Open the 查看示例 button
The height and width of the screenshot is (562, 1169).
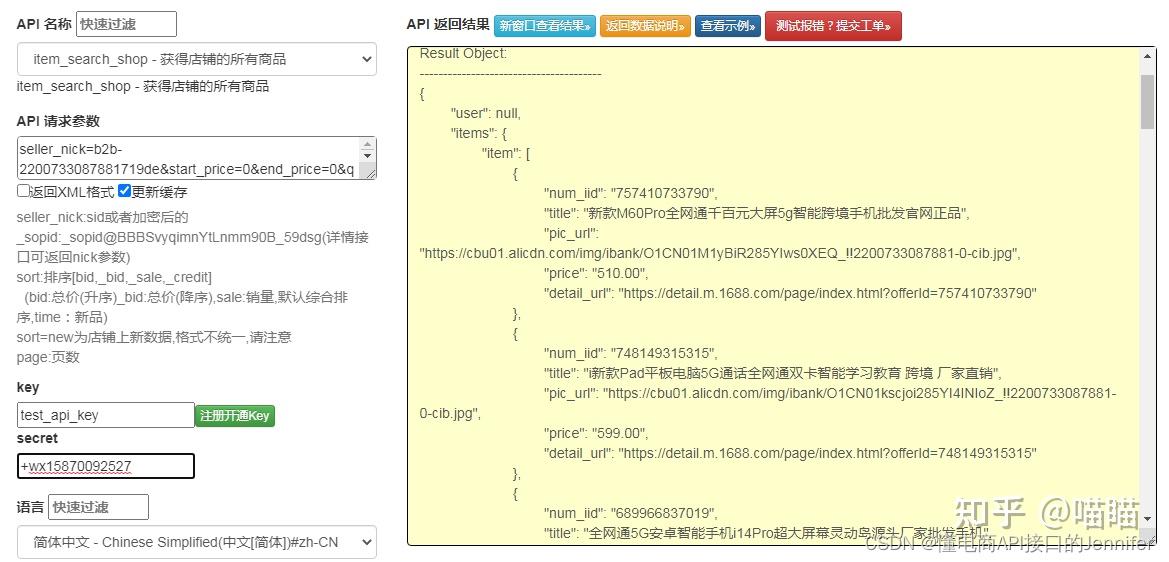728,26
